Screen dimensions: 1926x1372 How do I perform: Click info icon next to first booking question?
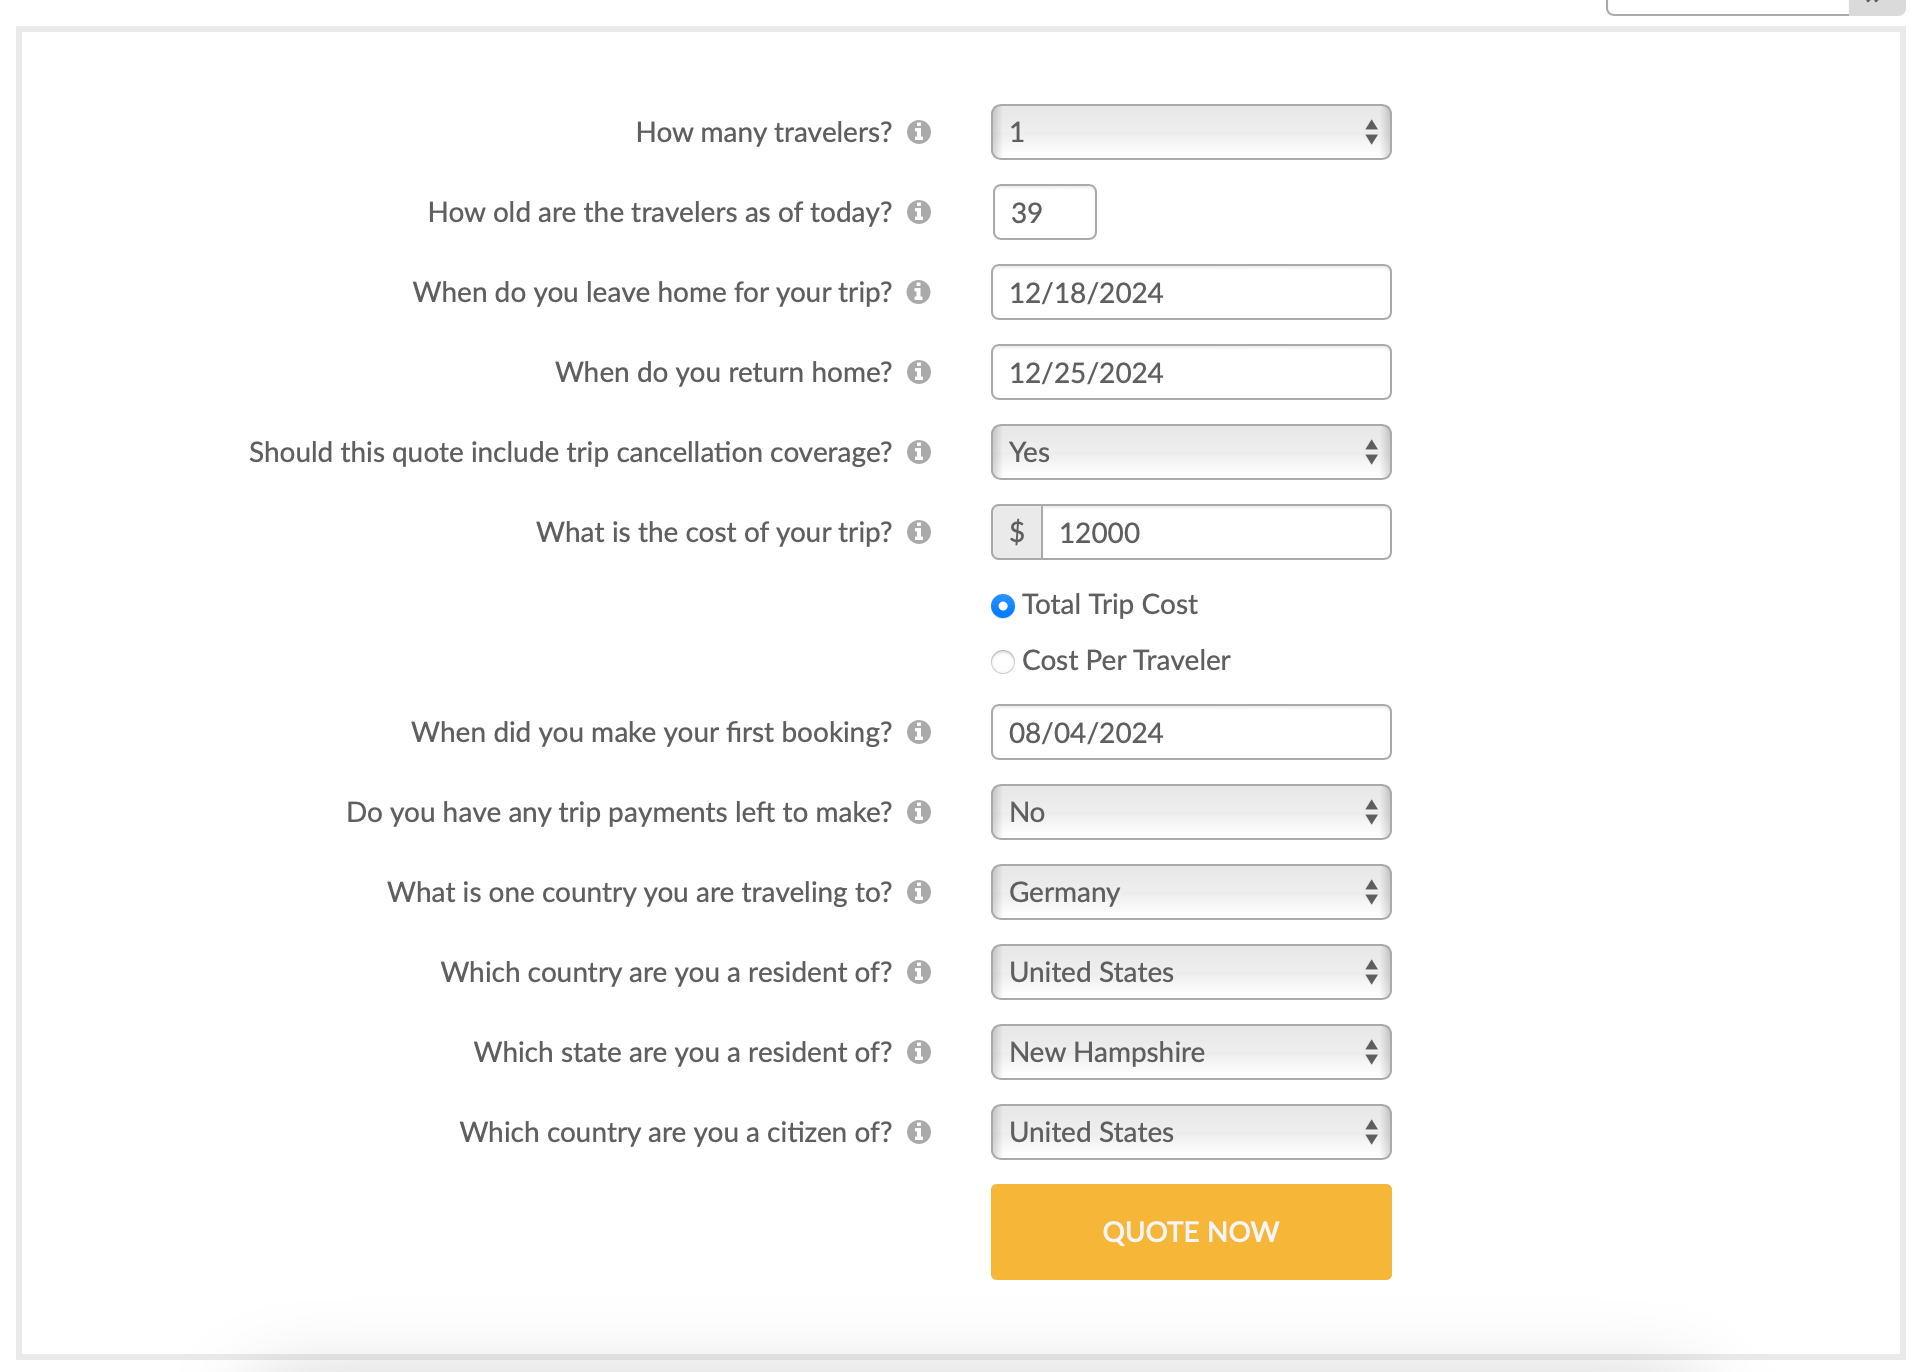coord(919,732)
